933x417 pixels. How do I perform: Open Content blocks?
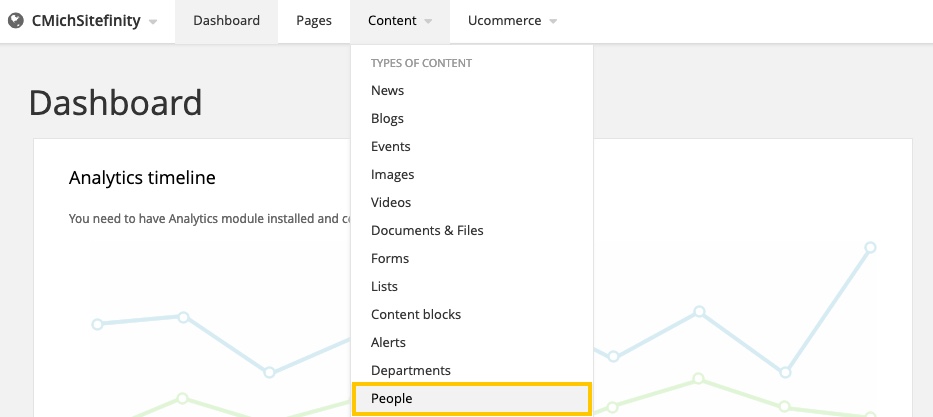click(415, 314)
